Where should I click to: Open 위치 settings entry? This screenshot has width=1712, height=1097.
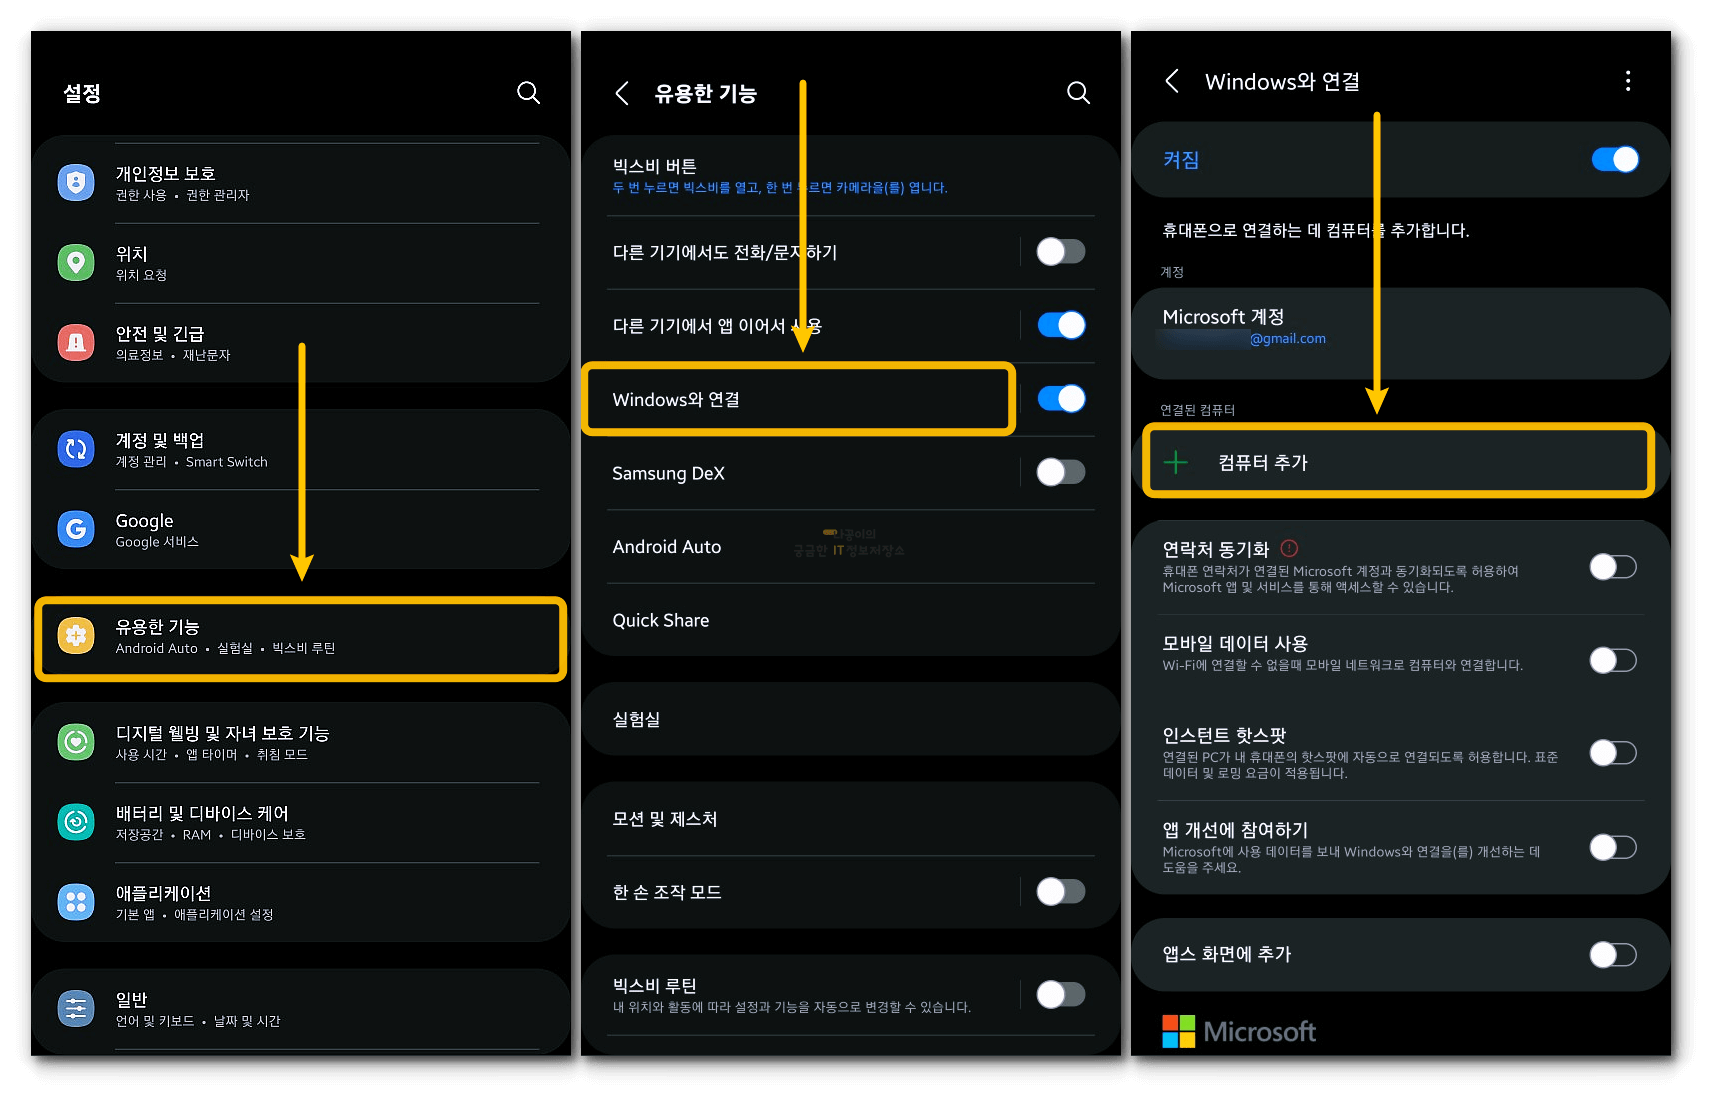click(x=300, y=263)
